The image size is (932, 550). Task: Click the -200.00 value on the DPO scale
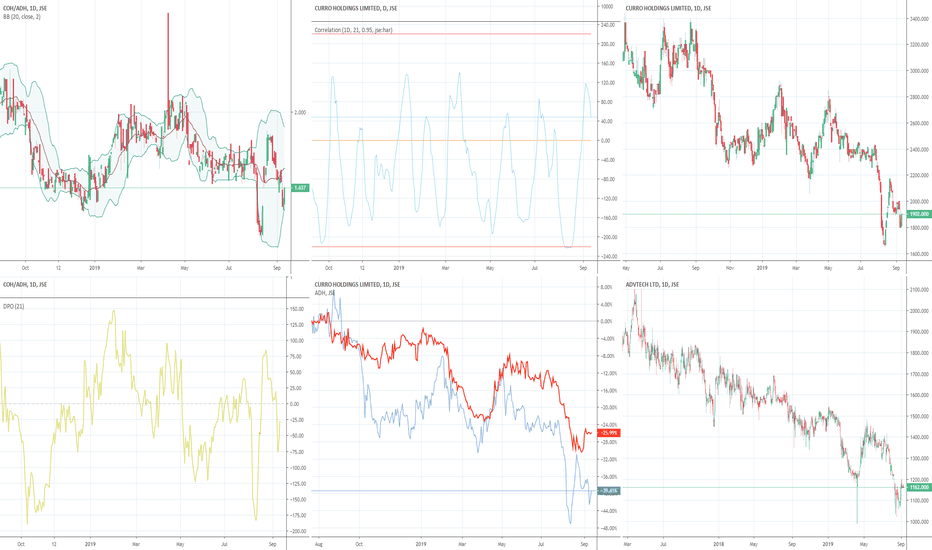click(297, 532)
